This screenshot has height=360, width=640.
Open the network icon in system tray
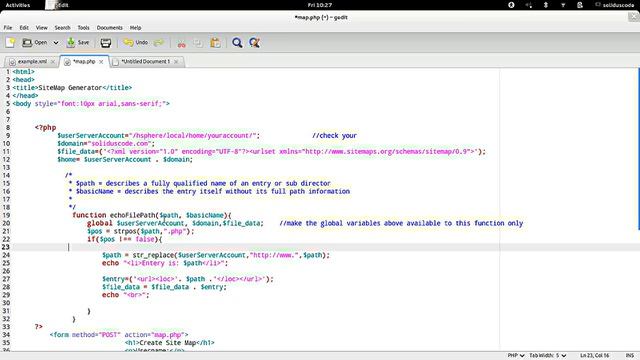563,5
